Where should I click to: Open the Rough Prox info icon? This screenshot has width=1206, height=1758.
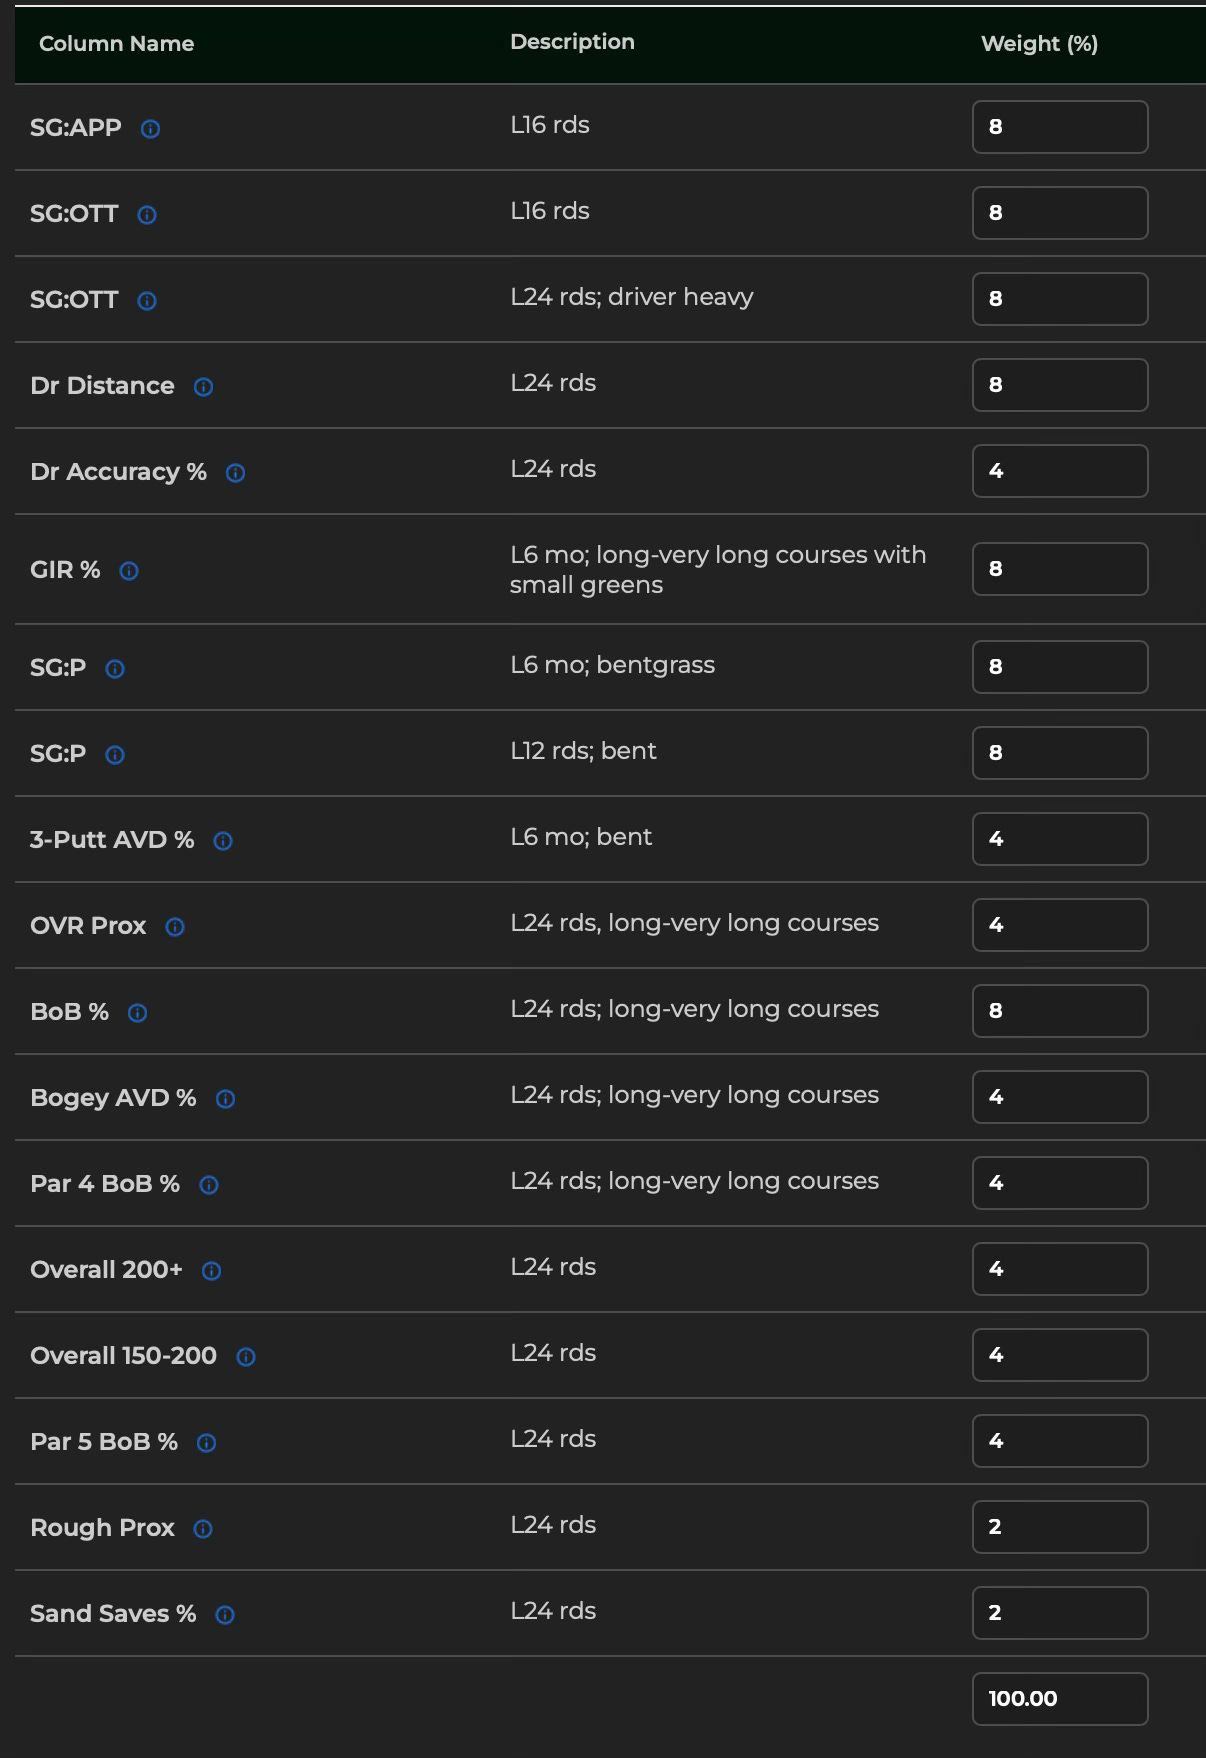(203, 1529)
